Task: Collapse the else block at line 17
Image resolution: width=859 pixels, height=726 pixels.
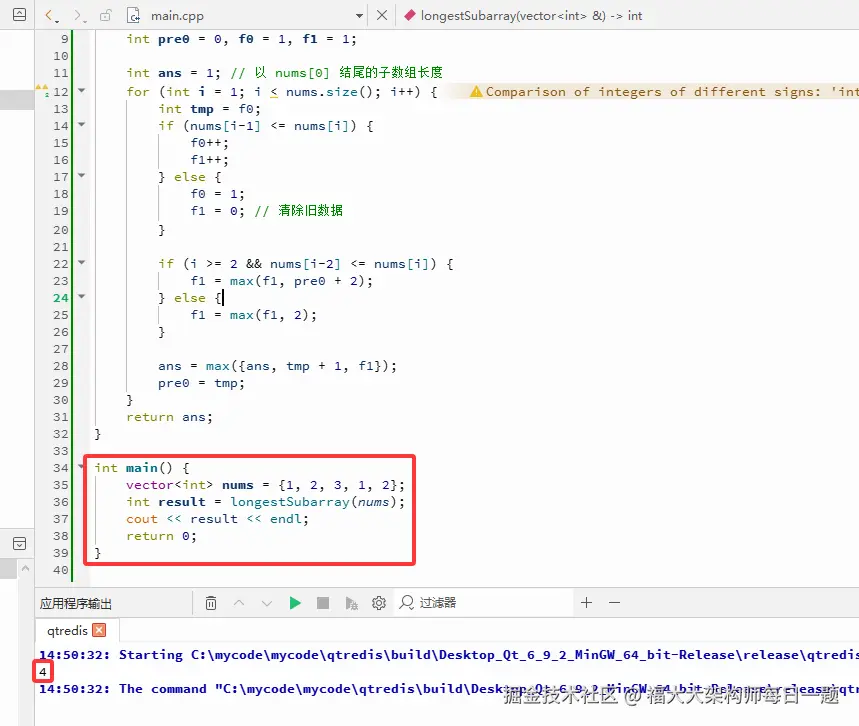Action: point(82,175)
